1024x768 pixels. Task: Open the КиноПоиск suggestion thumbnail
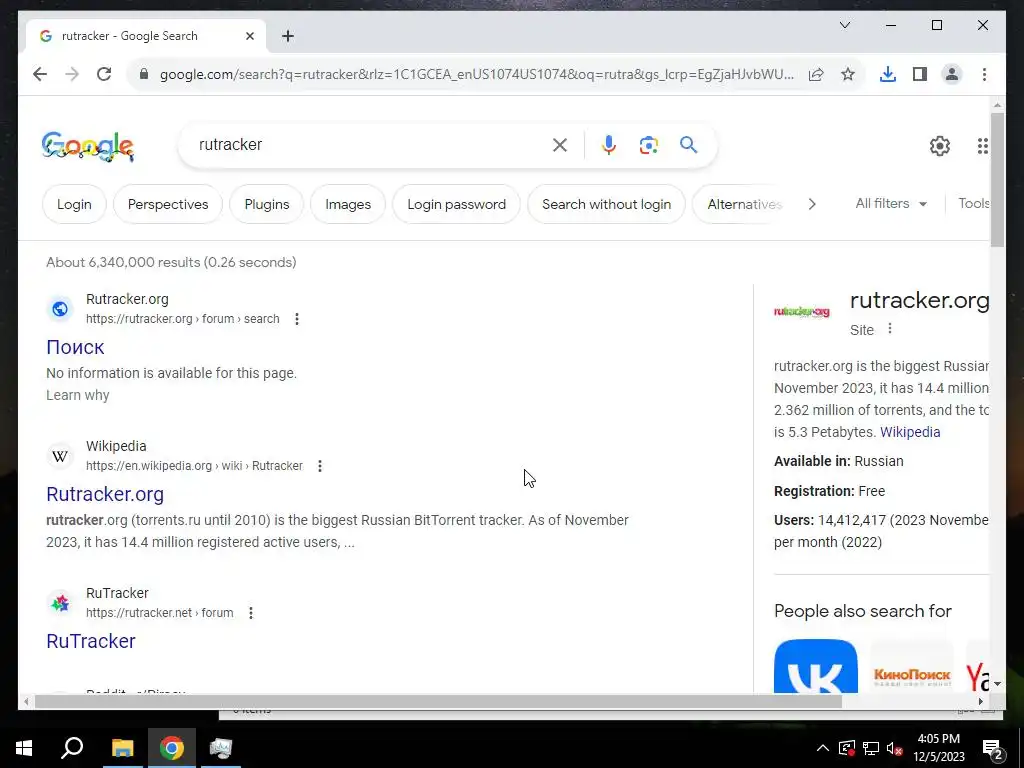click(912, 666)
